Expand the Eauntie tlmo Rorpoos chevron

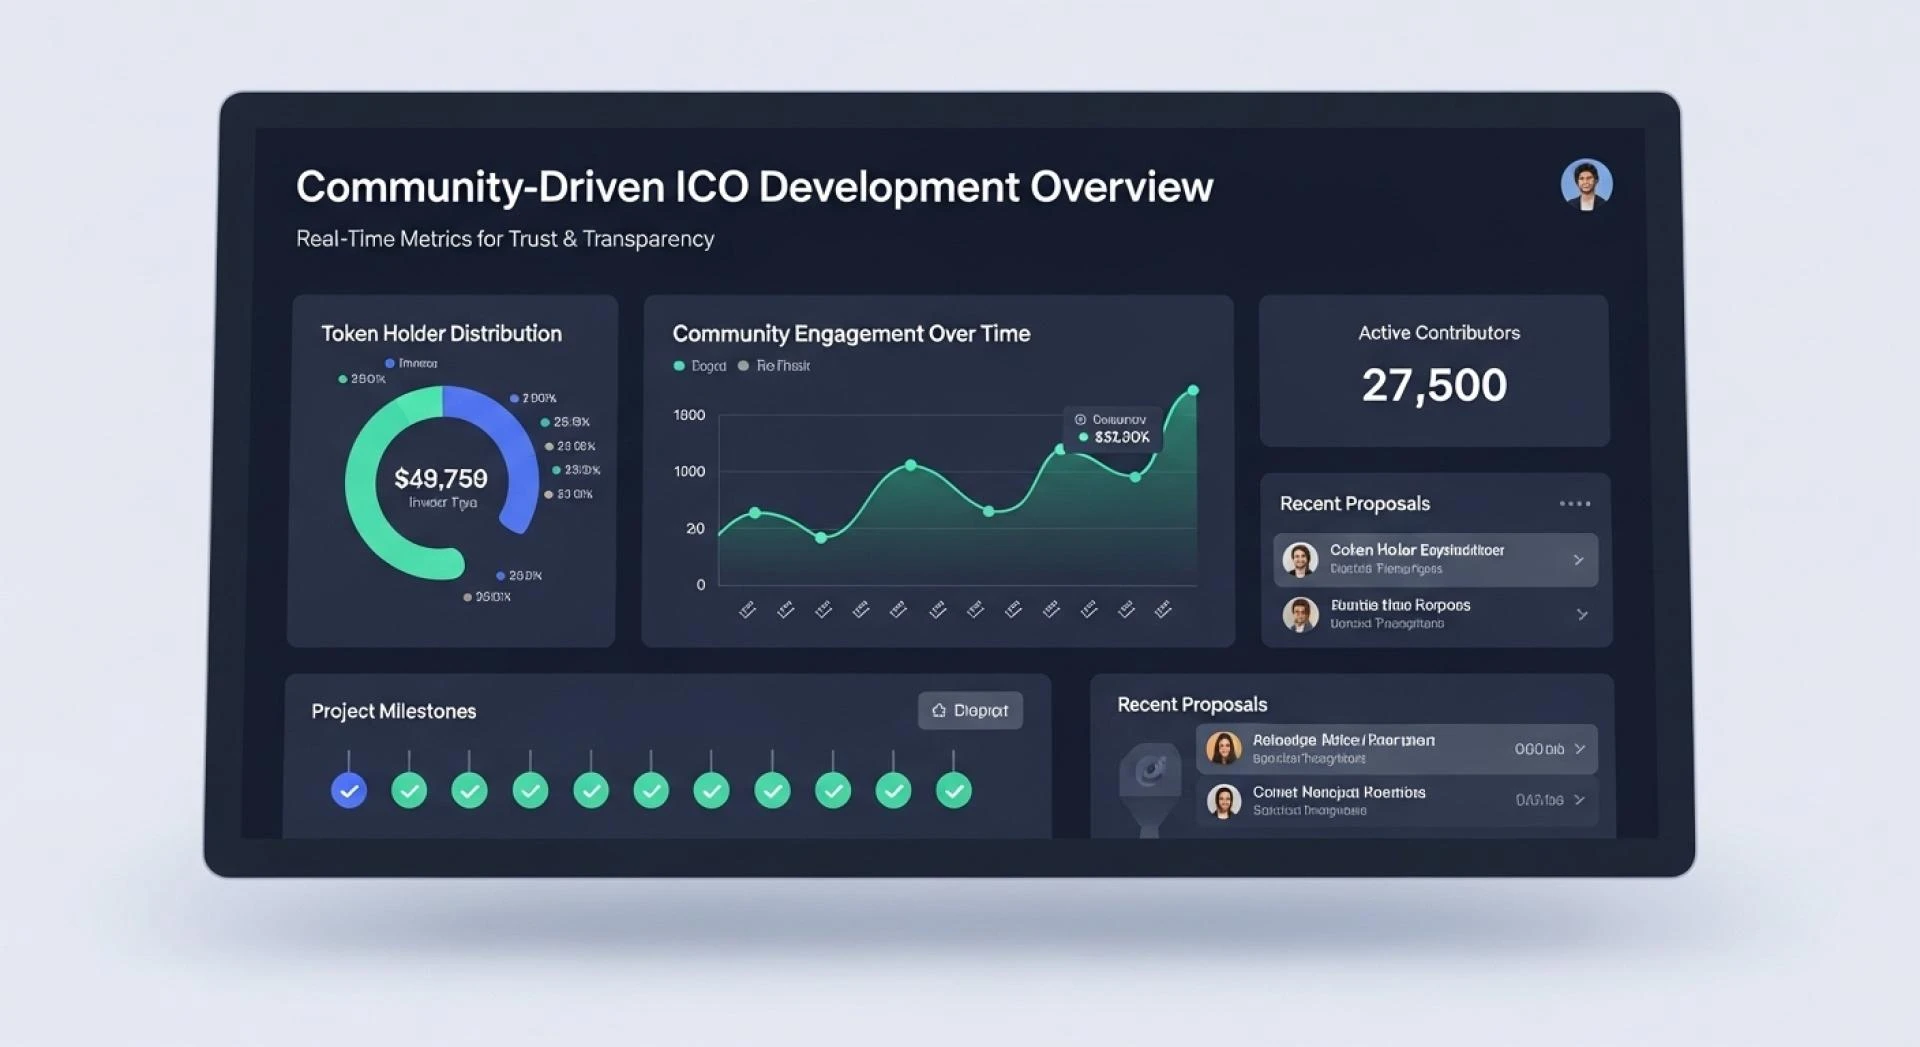click(1581, 614)
